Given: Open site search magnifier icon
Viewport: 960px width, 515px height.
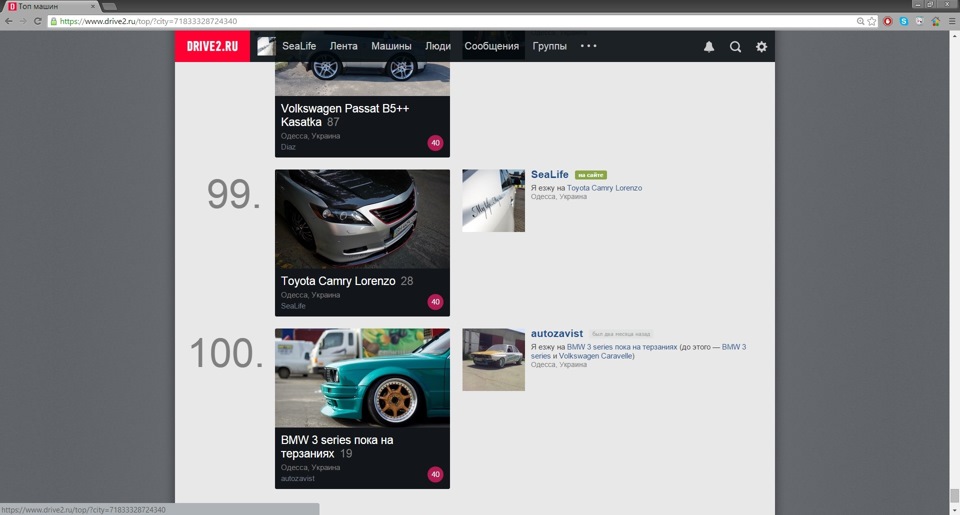Looking at the screenshot, I should point(735,47).
